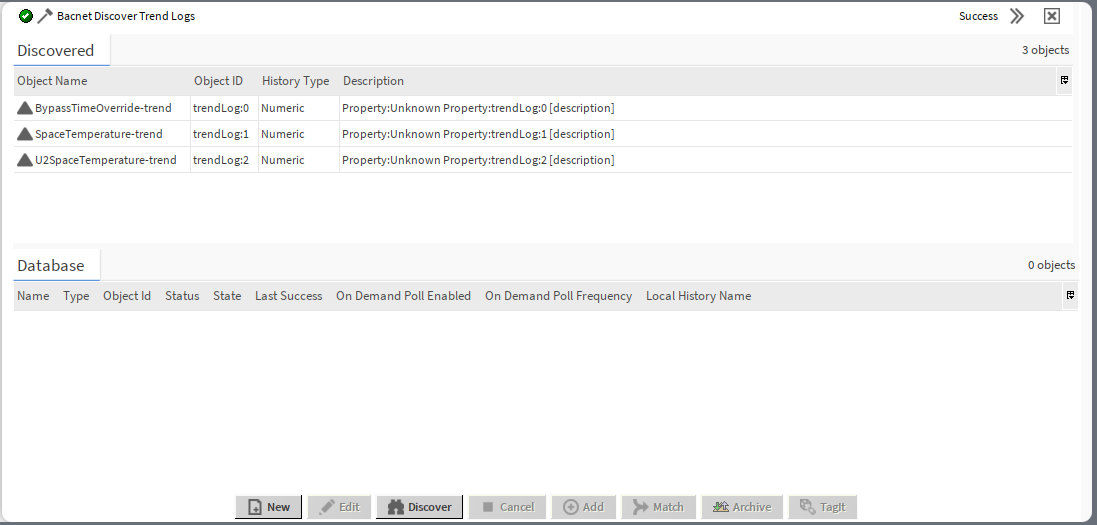The width and height of the screenshot is (1097, 525).
Task: Click U2SpaceTemperature-trend row icon
Action: (25, 160)
